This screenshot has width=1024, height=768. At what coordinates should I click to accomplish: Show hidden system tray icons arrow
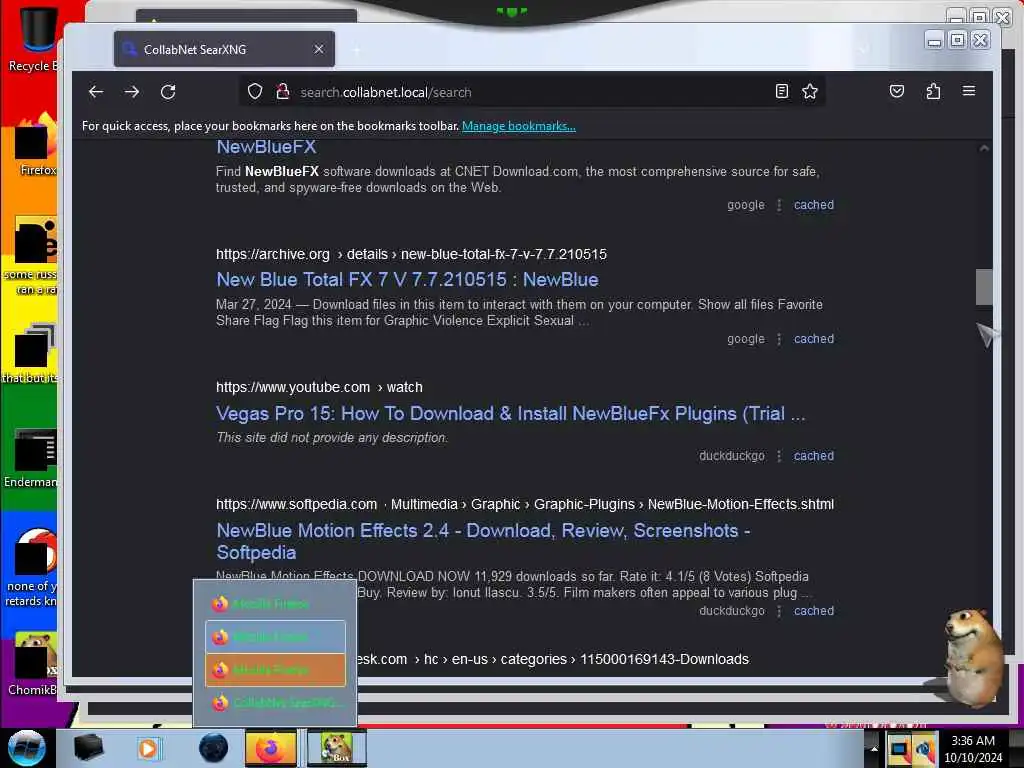pos(874,748)
